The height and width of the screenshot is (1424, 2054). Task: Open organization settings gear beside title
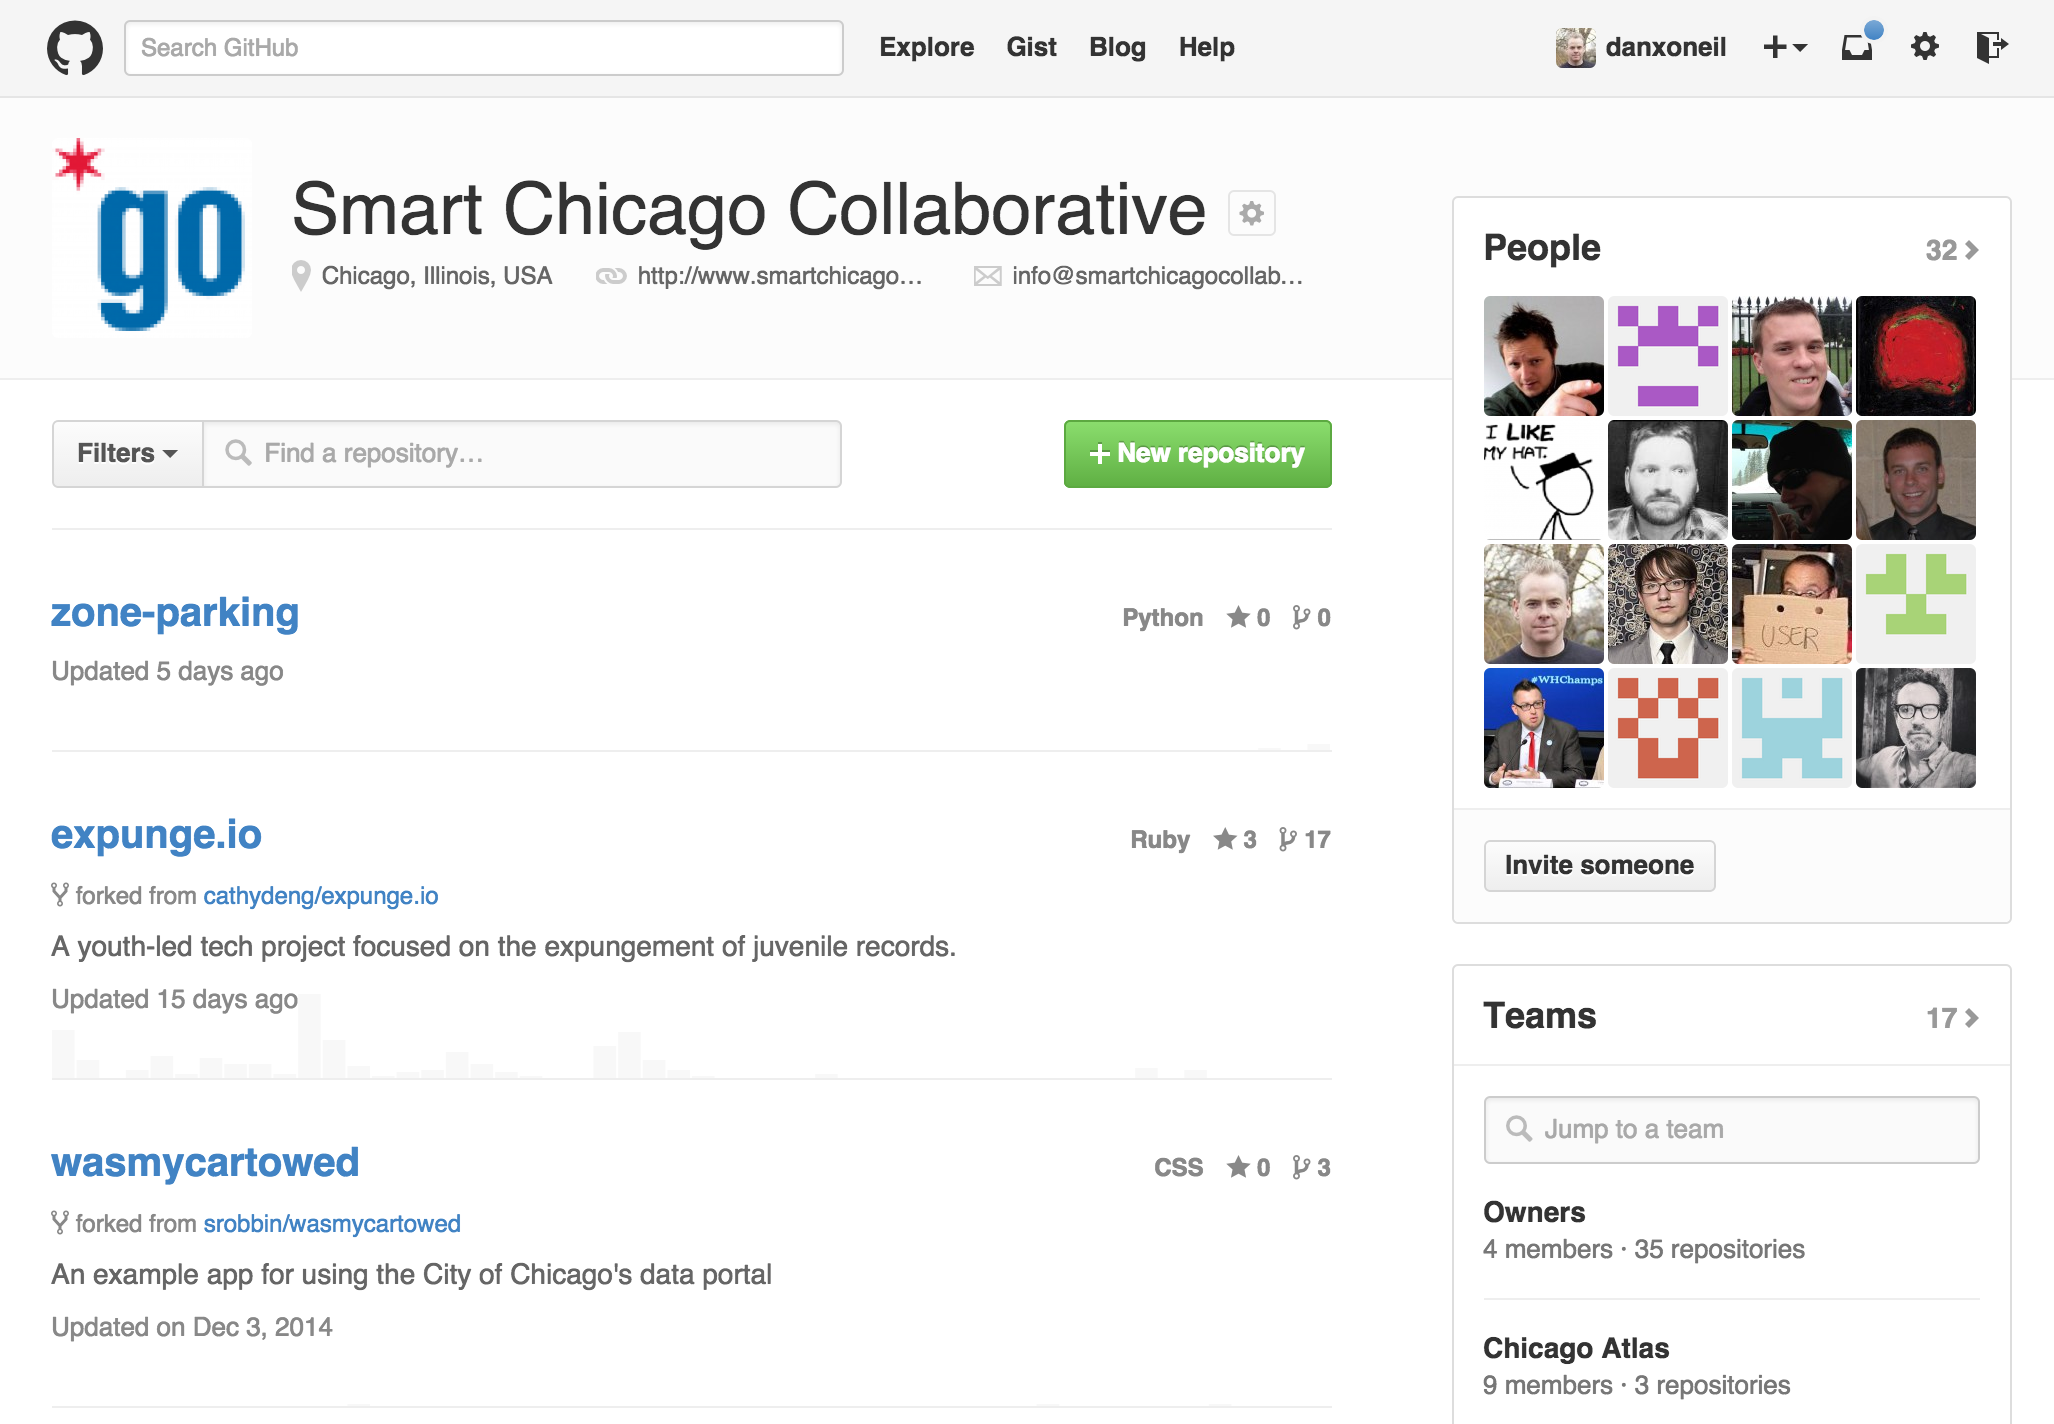1252,213
